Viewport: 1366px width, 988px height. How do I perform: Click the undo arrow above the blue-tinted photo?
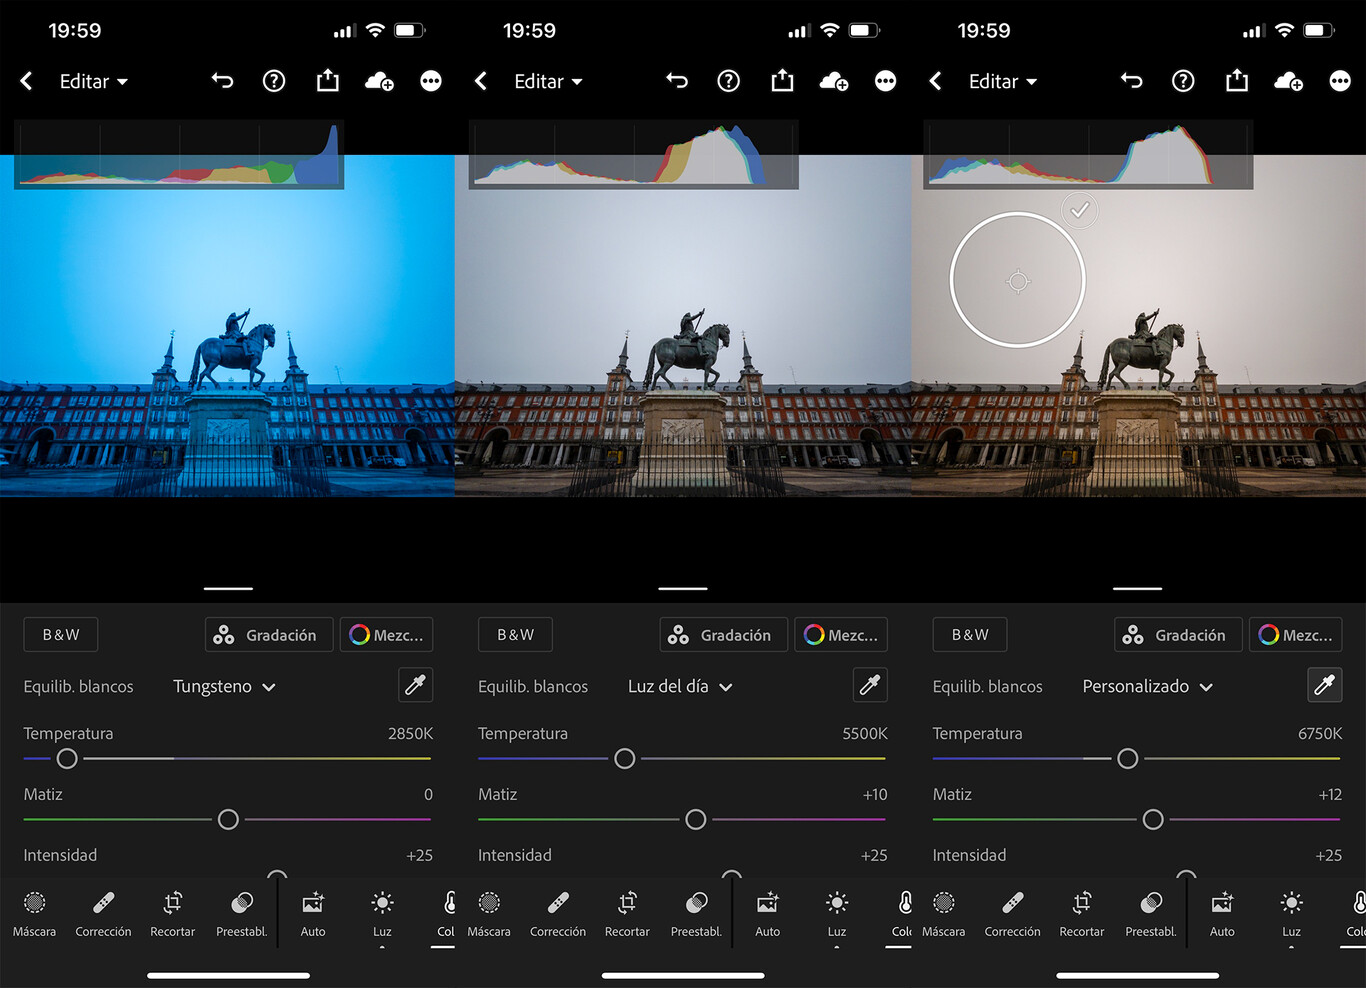[222, 81]
